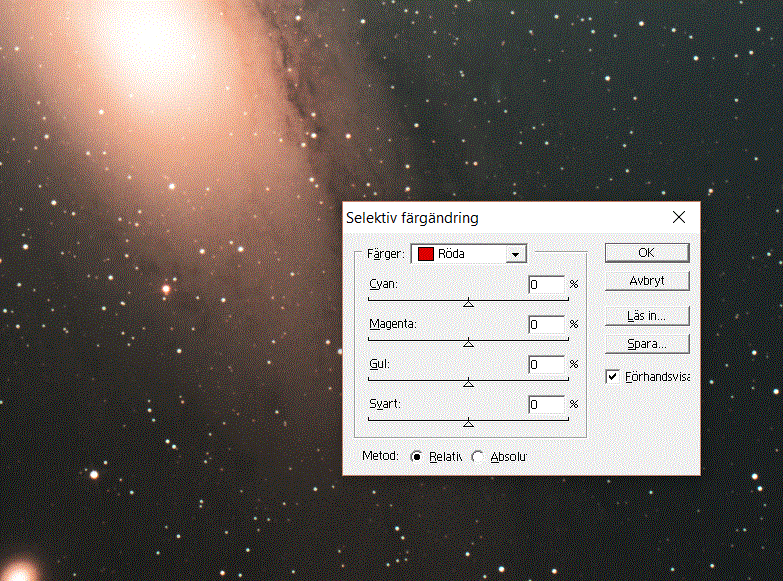Click the Avbryt button
The height and width of the screenshot is (581, 783).
[647, 281]
